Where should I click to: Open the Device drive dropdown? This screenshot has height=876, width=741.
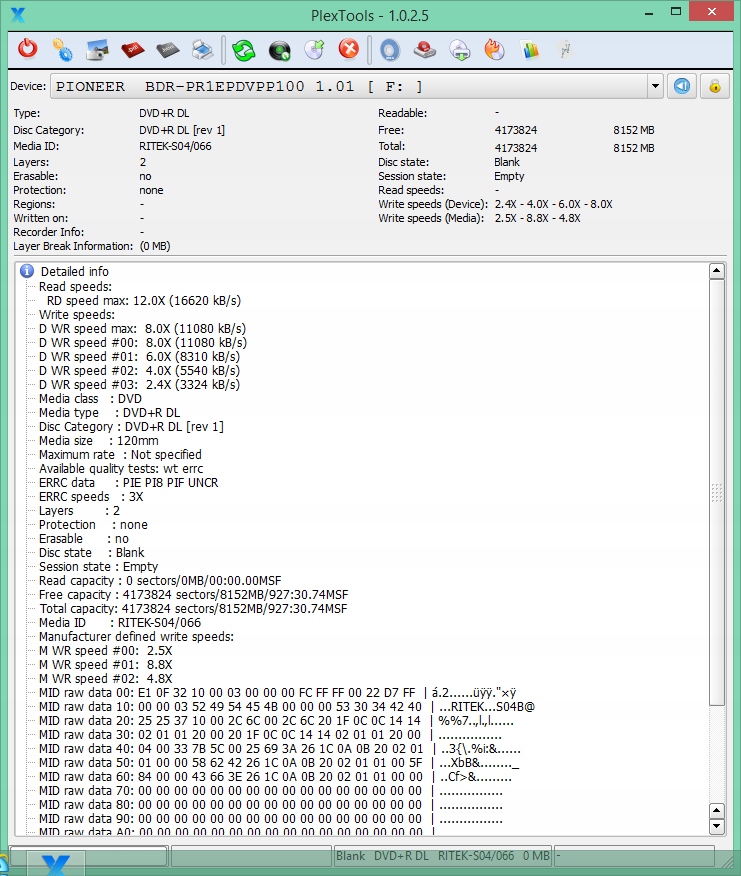655,86
